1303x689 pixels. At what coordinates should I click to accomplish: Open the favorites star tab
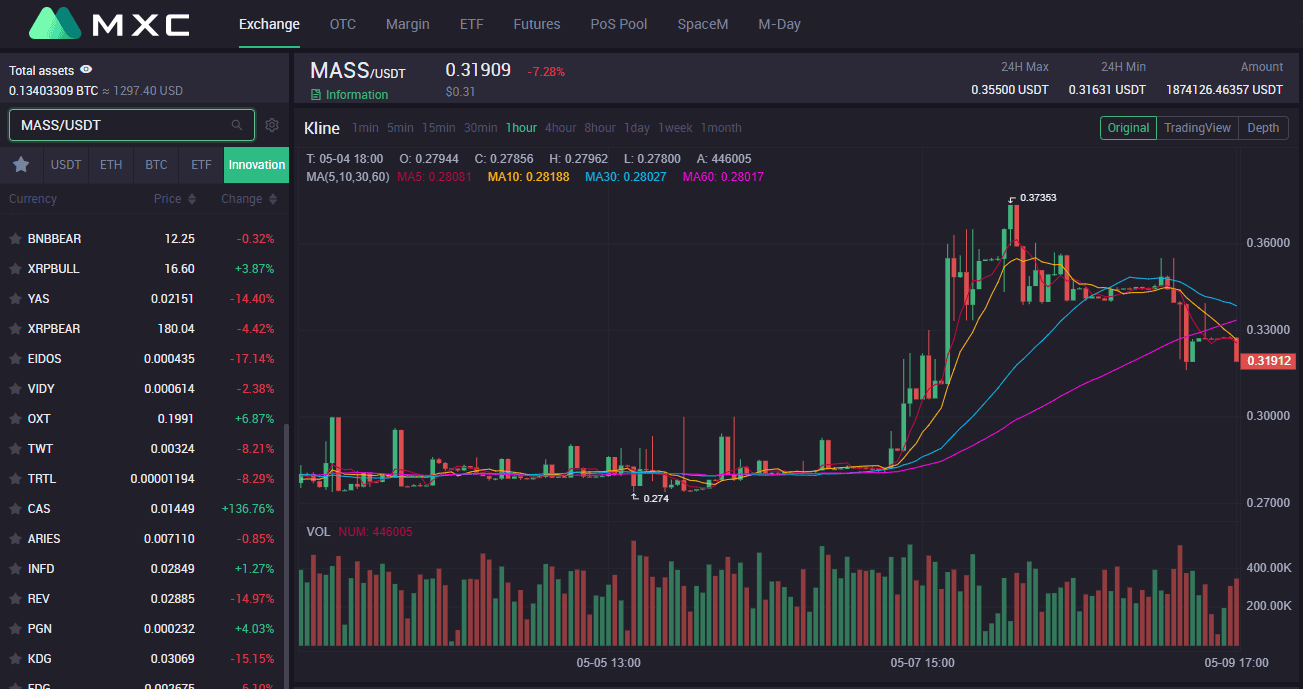(x=21, y=165)
